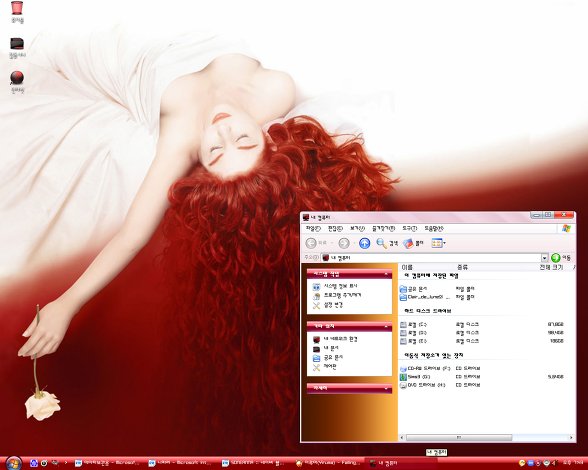Click the volume speaker tray icon
This screenshot has height=470, width=588.
click(555, 463)
